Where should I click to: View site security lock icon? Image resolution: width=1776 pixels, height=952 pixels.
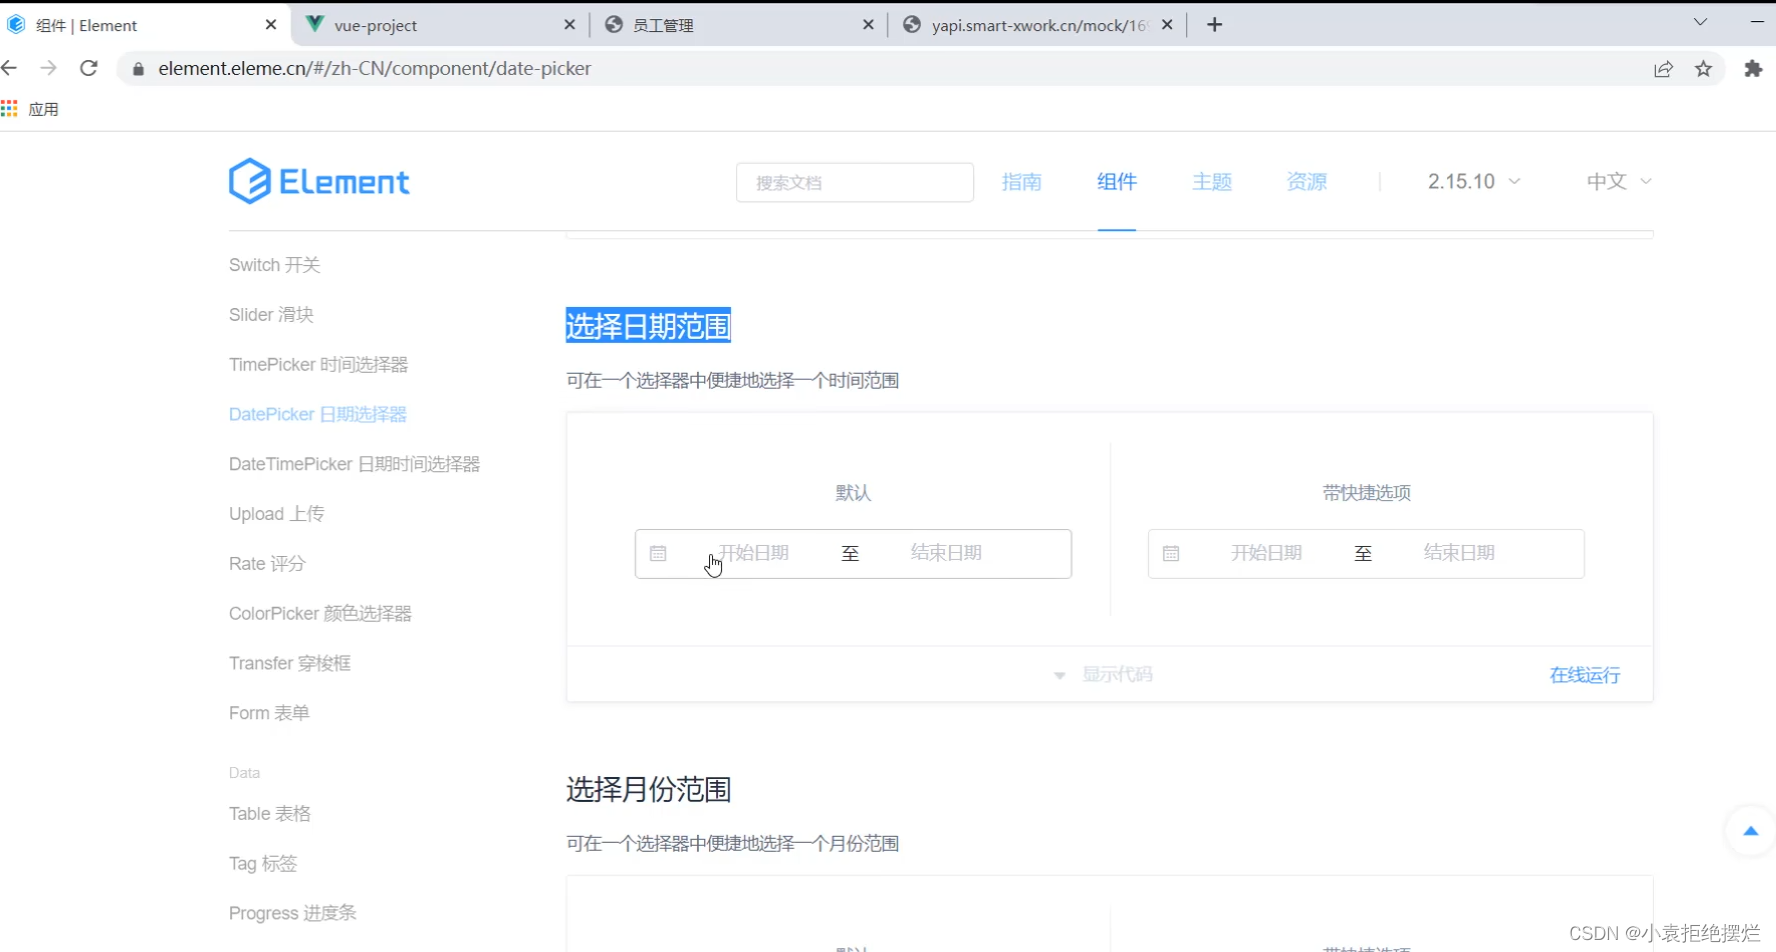point(139,69)
